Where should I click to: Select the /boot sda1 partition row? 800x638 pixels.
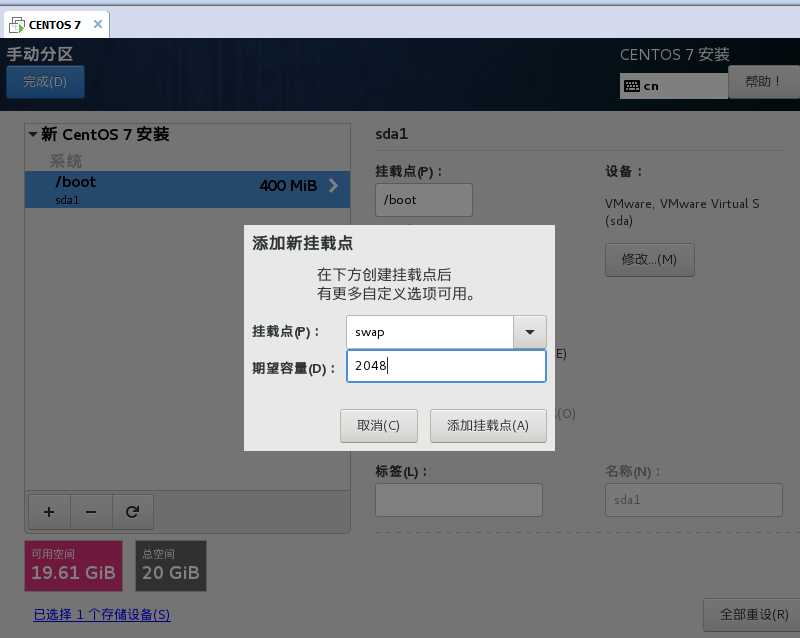[187, 189]
